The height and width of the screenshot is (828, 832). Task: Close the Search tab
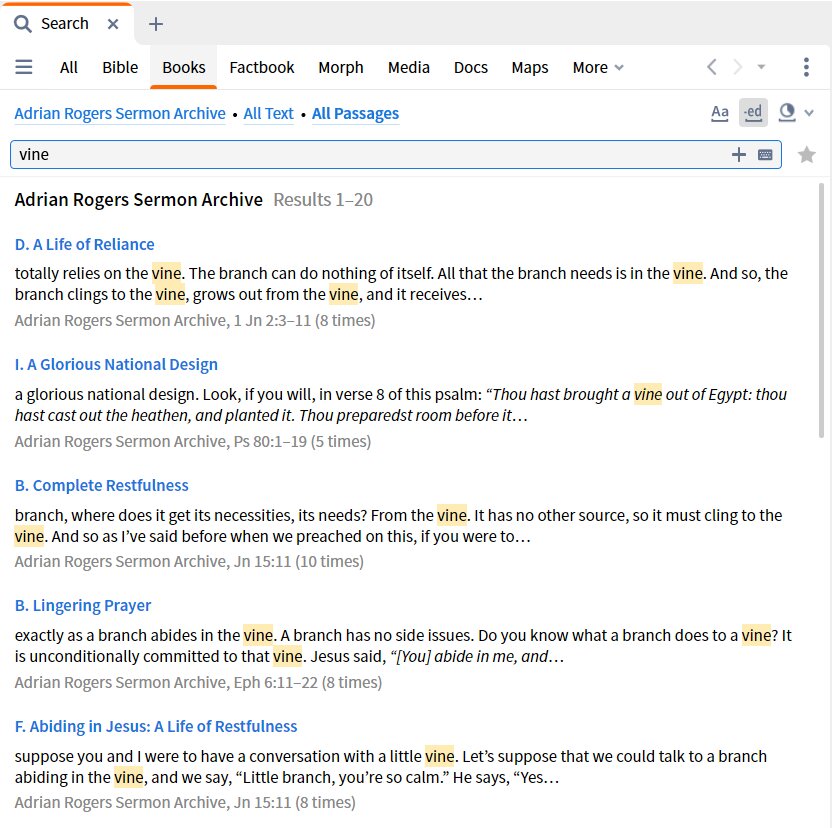pyautogui.click(x=112, y=24)
